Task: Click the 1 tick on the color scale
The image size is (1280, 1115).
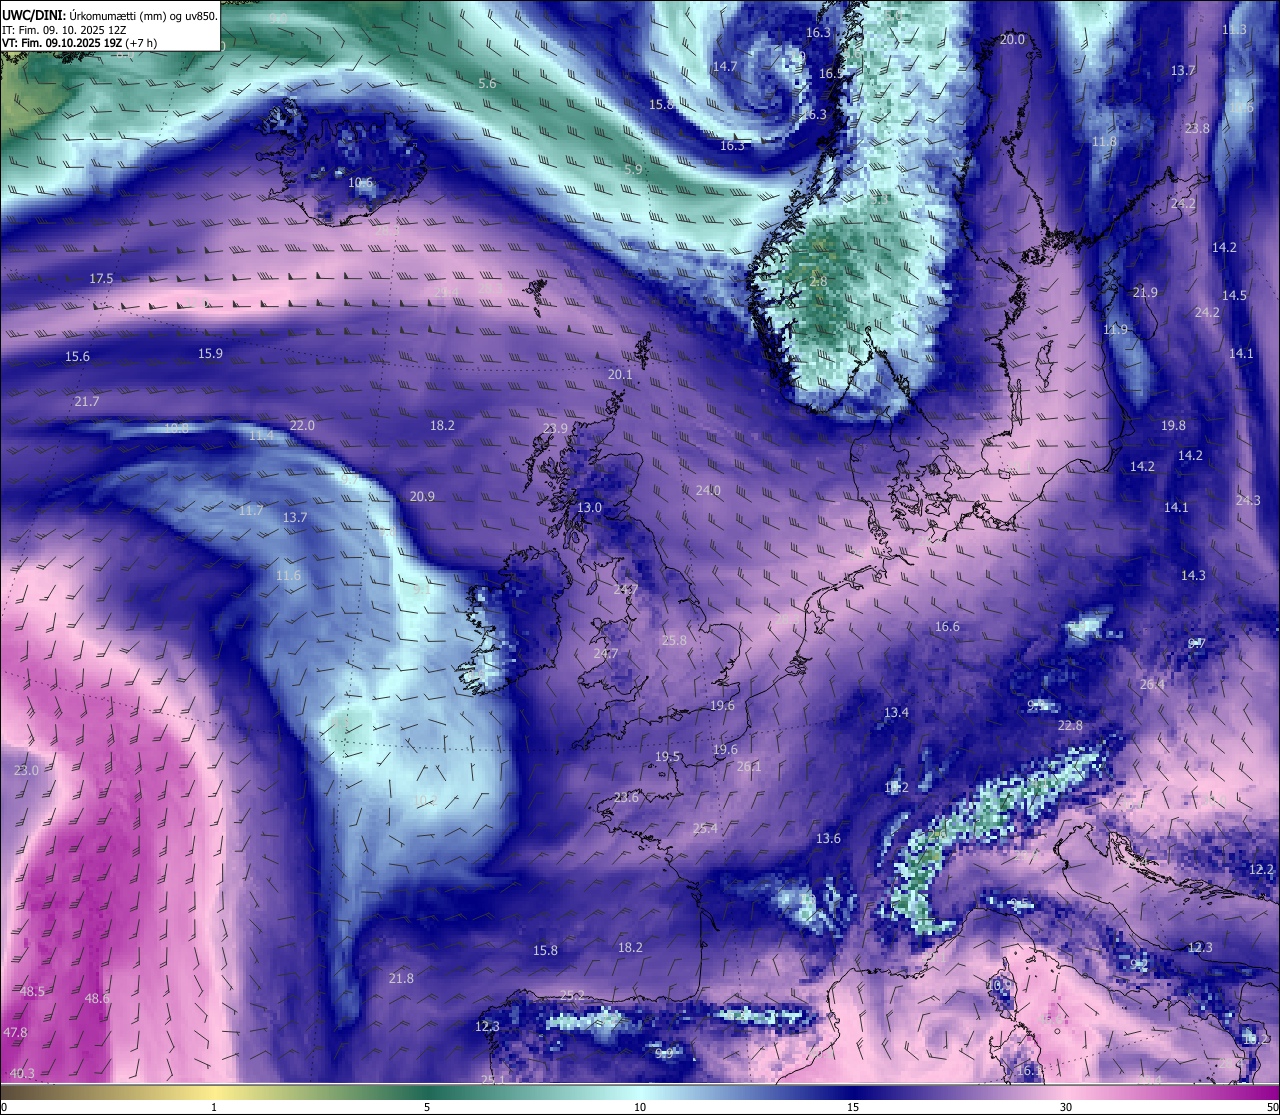Action: click(x=214, y=1107)
